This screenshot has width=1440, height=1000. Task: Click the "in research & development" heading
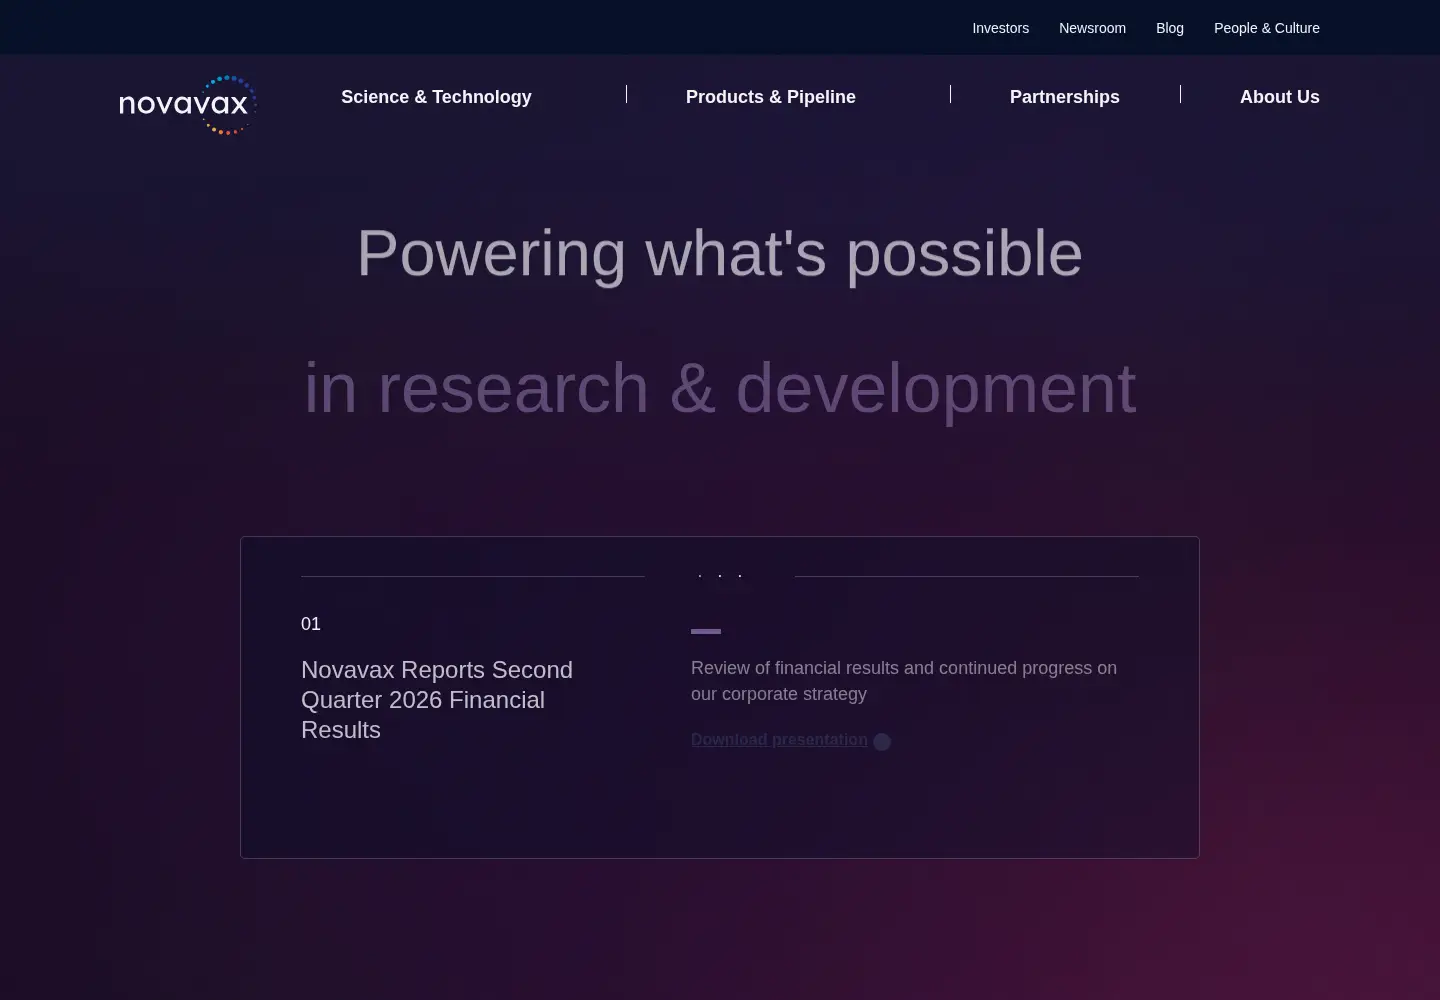(x=720, y=388)
